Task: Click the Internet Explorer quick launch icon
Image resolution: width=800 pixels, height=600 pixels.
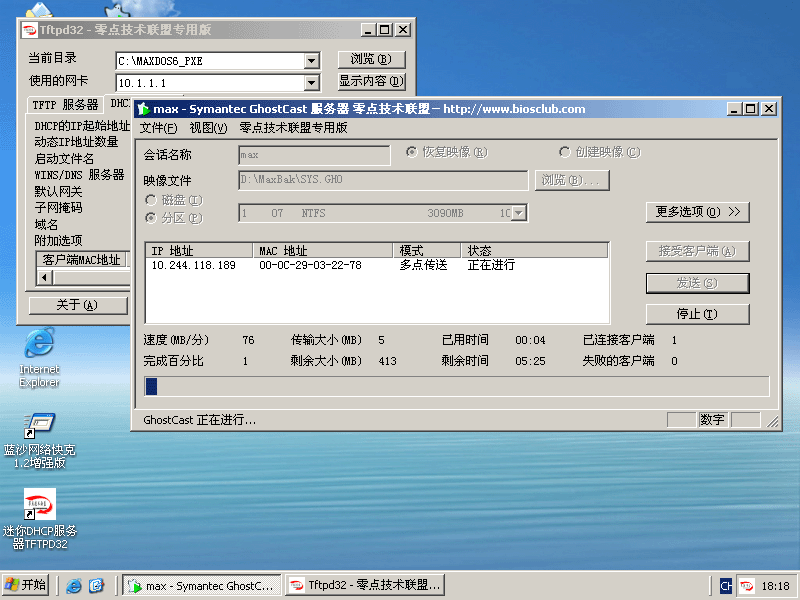Action: pyautogui.click(x=75, y=586)
